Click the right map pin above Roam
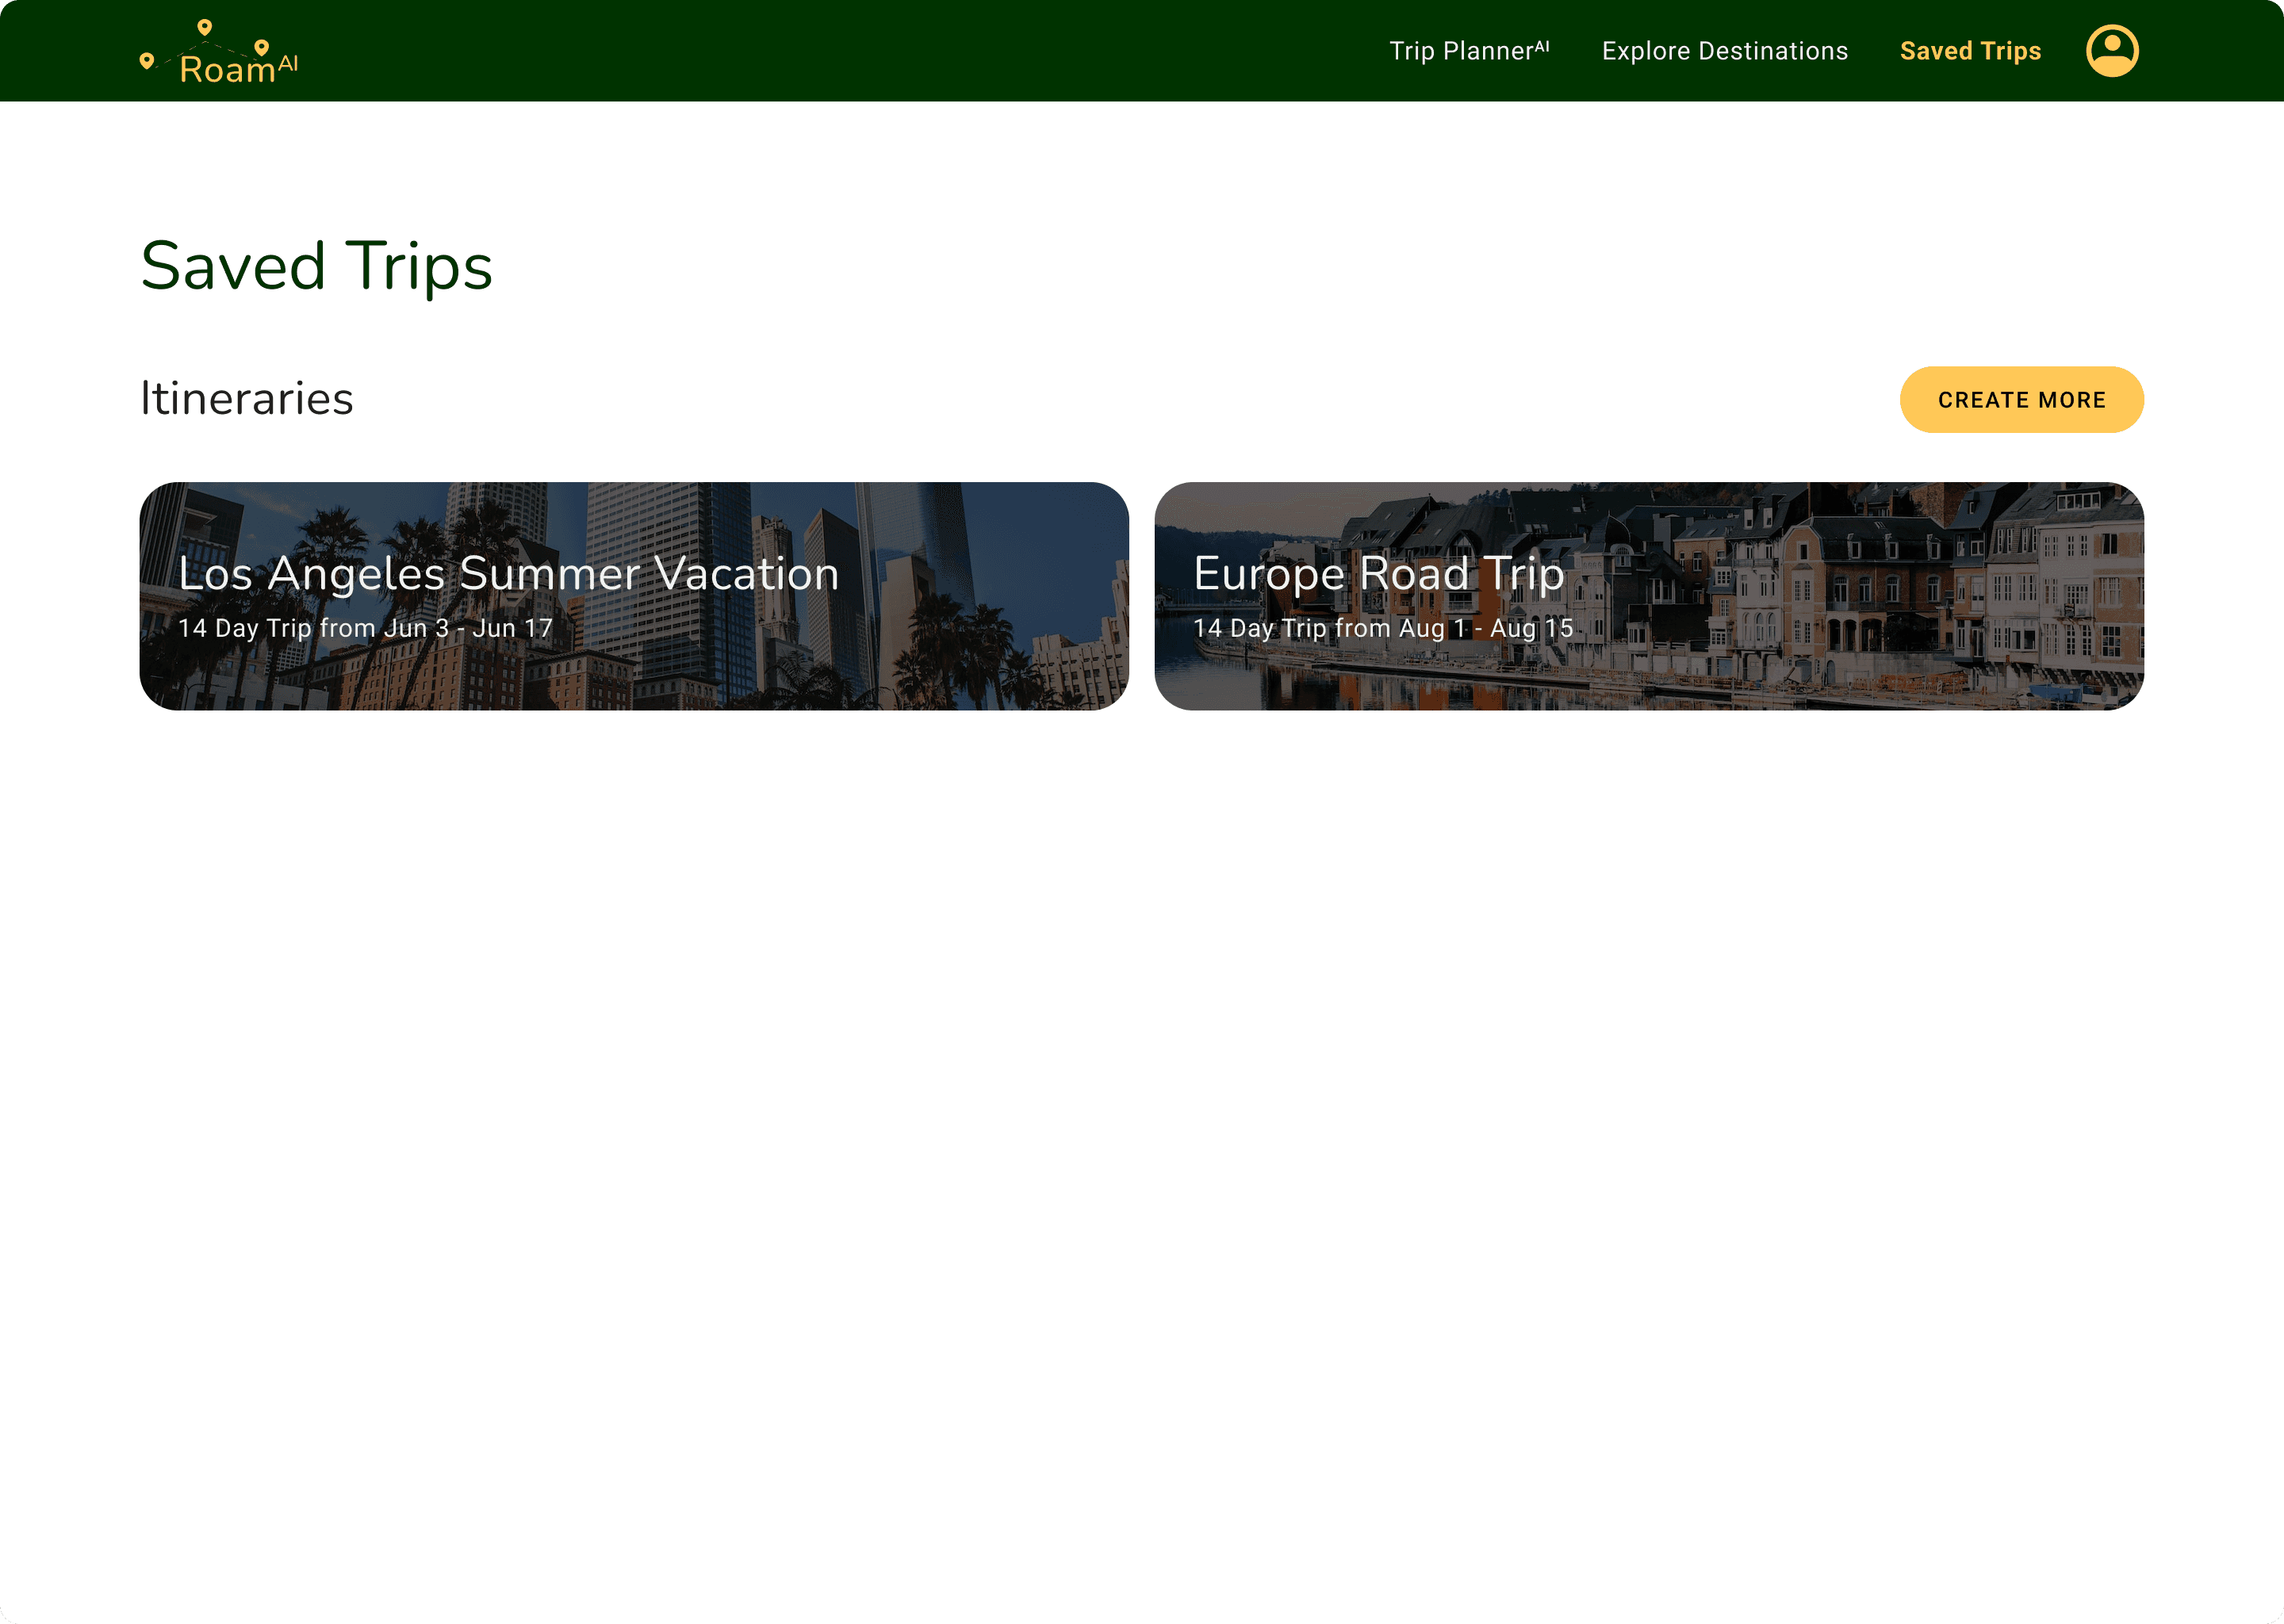 coord(261,47)
